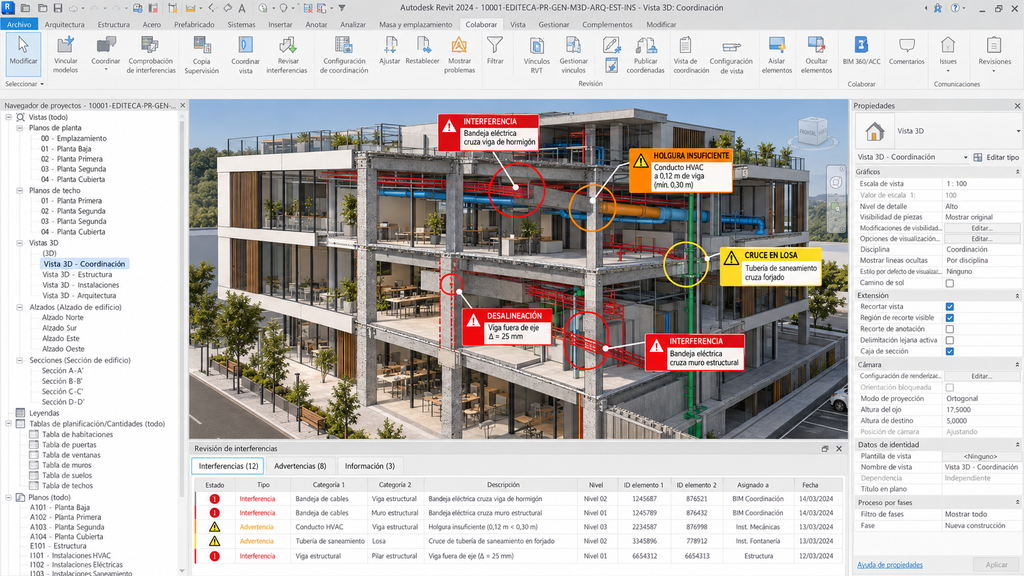Collapse Secciones (Sección de edificio) node

pos(20,360)
